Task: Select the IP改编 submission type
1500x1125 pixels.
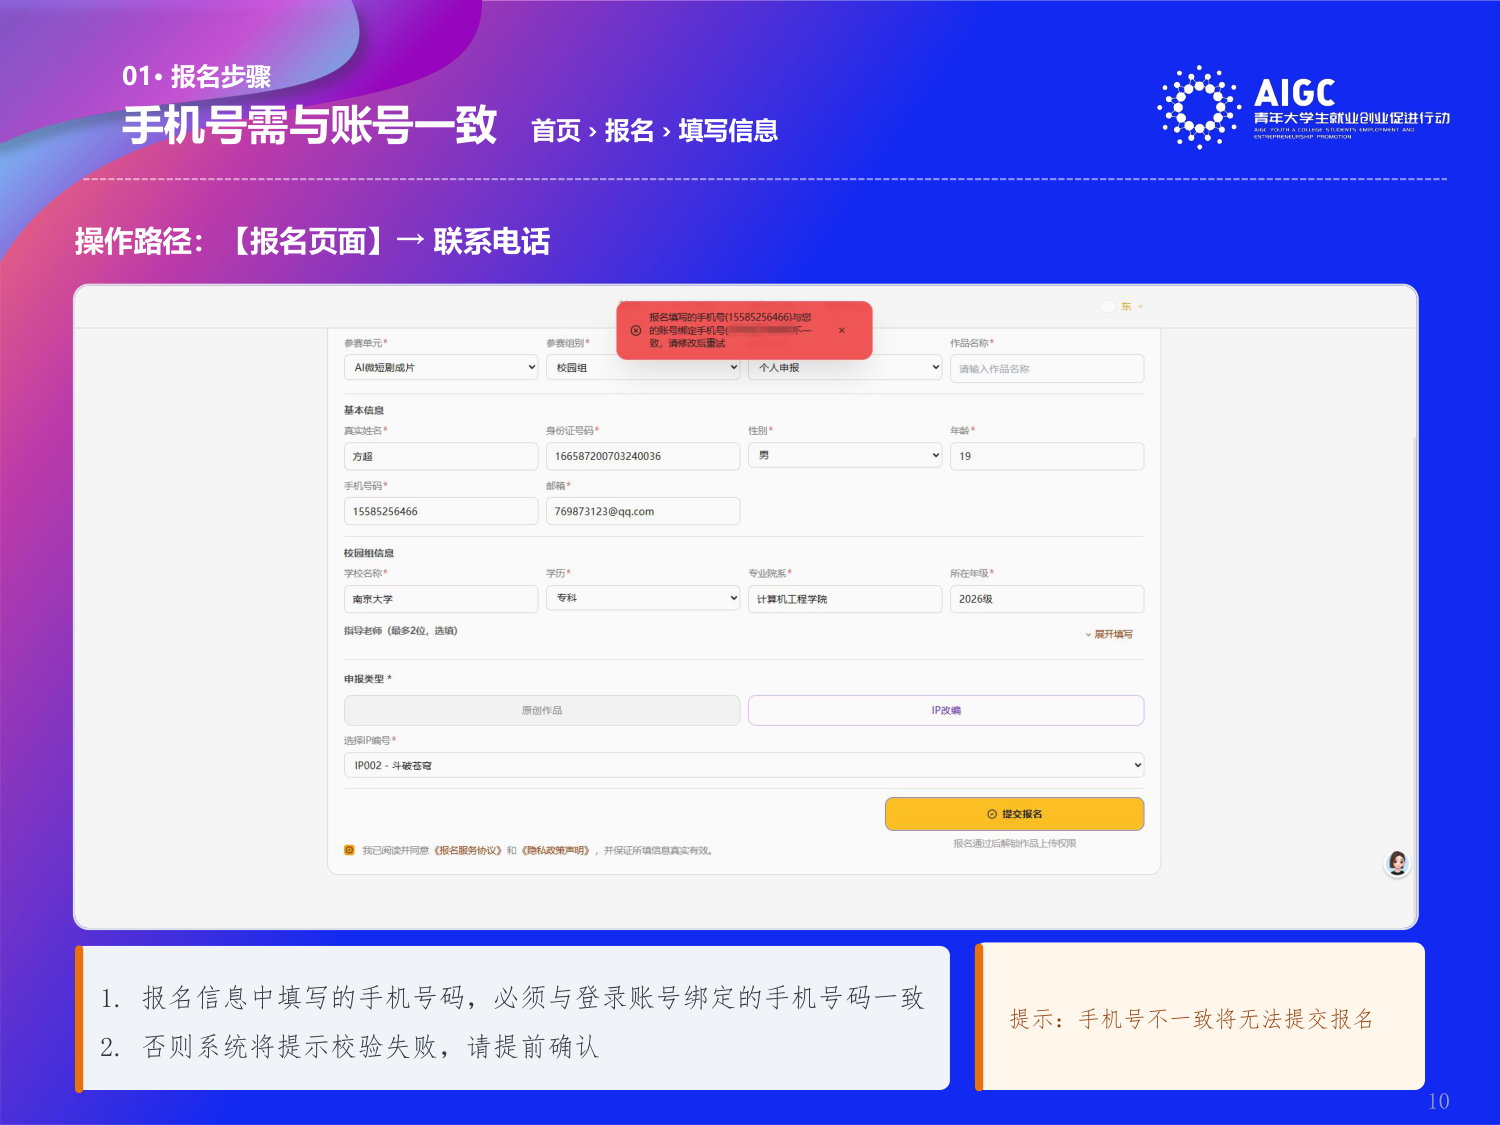Action: (x=946, y=710)
